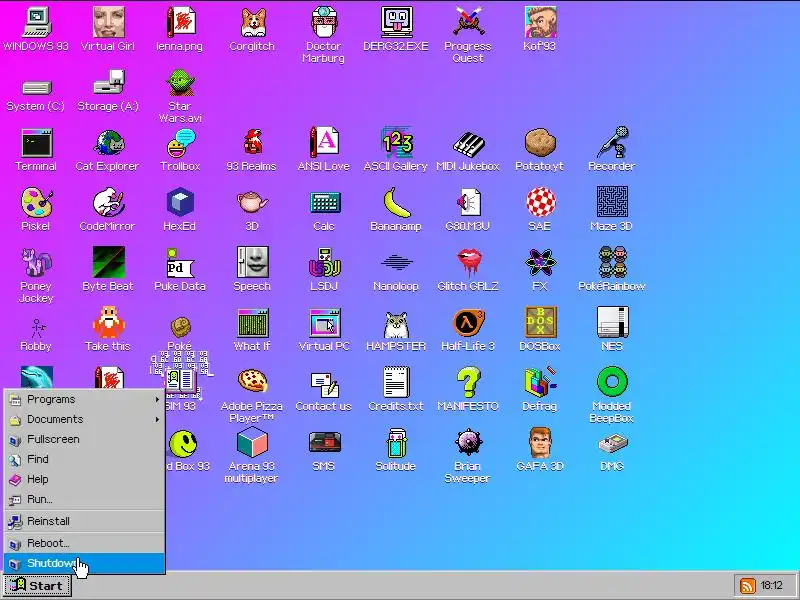Launch the Recorder microphone icon

pyautogui.click(x=612, y=143)
